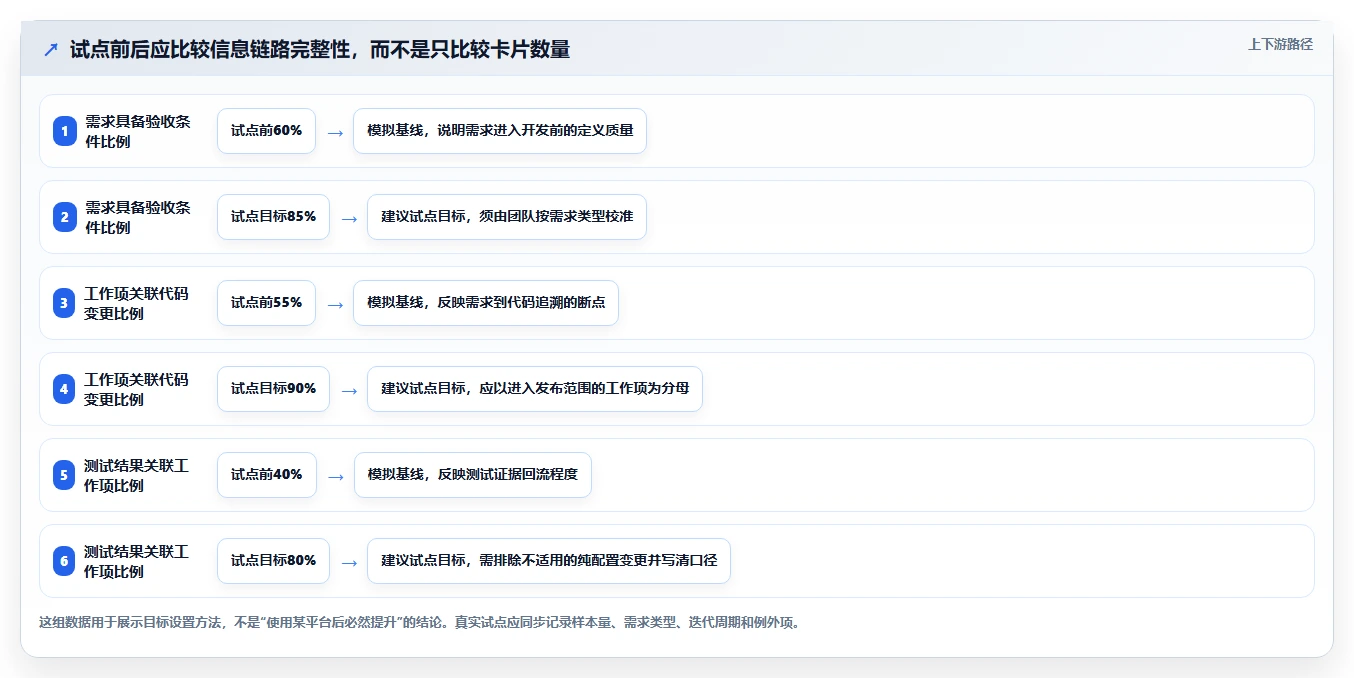The image size is (1354, 678).
Task: Click 建议试点目标，需排除不适用的纯配置变更 box
Action: (549, 561)
